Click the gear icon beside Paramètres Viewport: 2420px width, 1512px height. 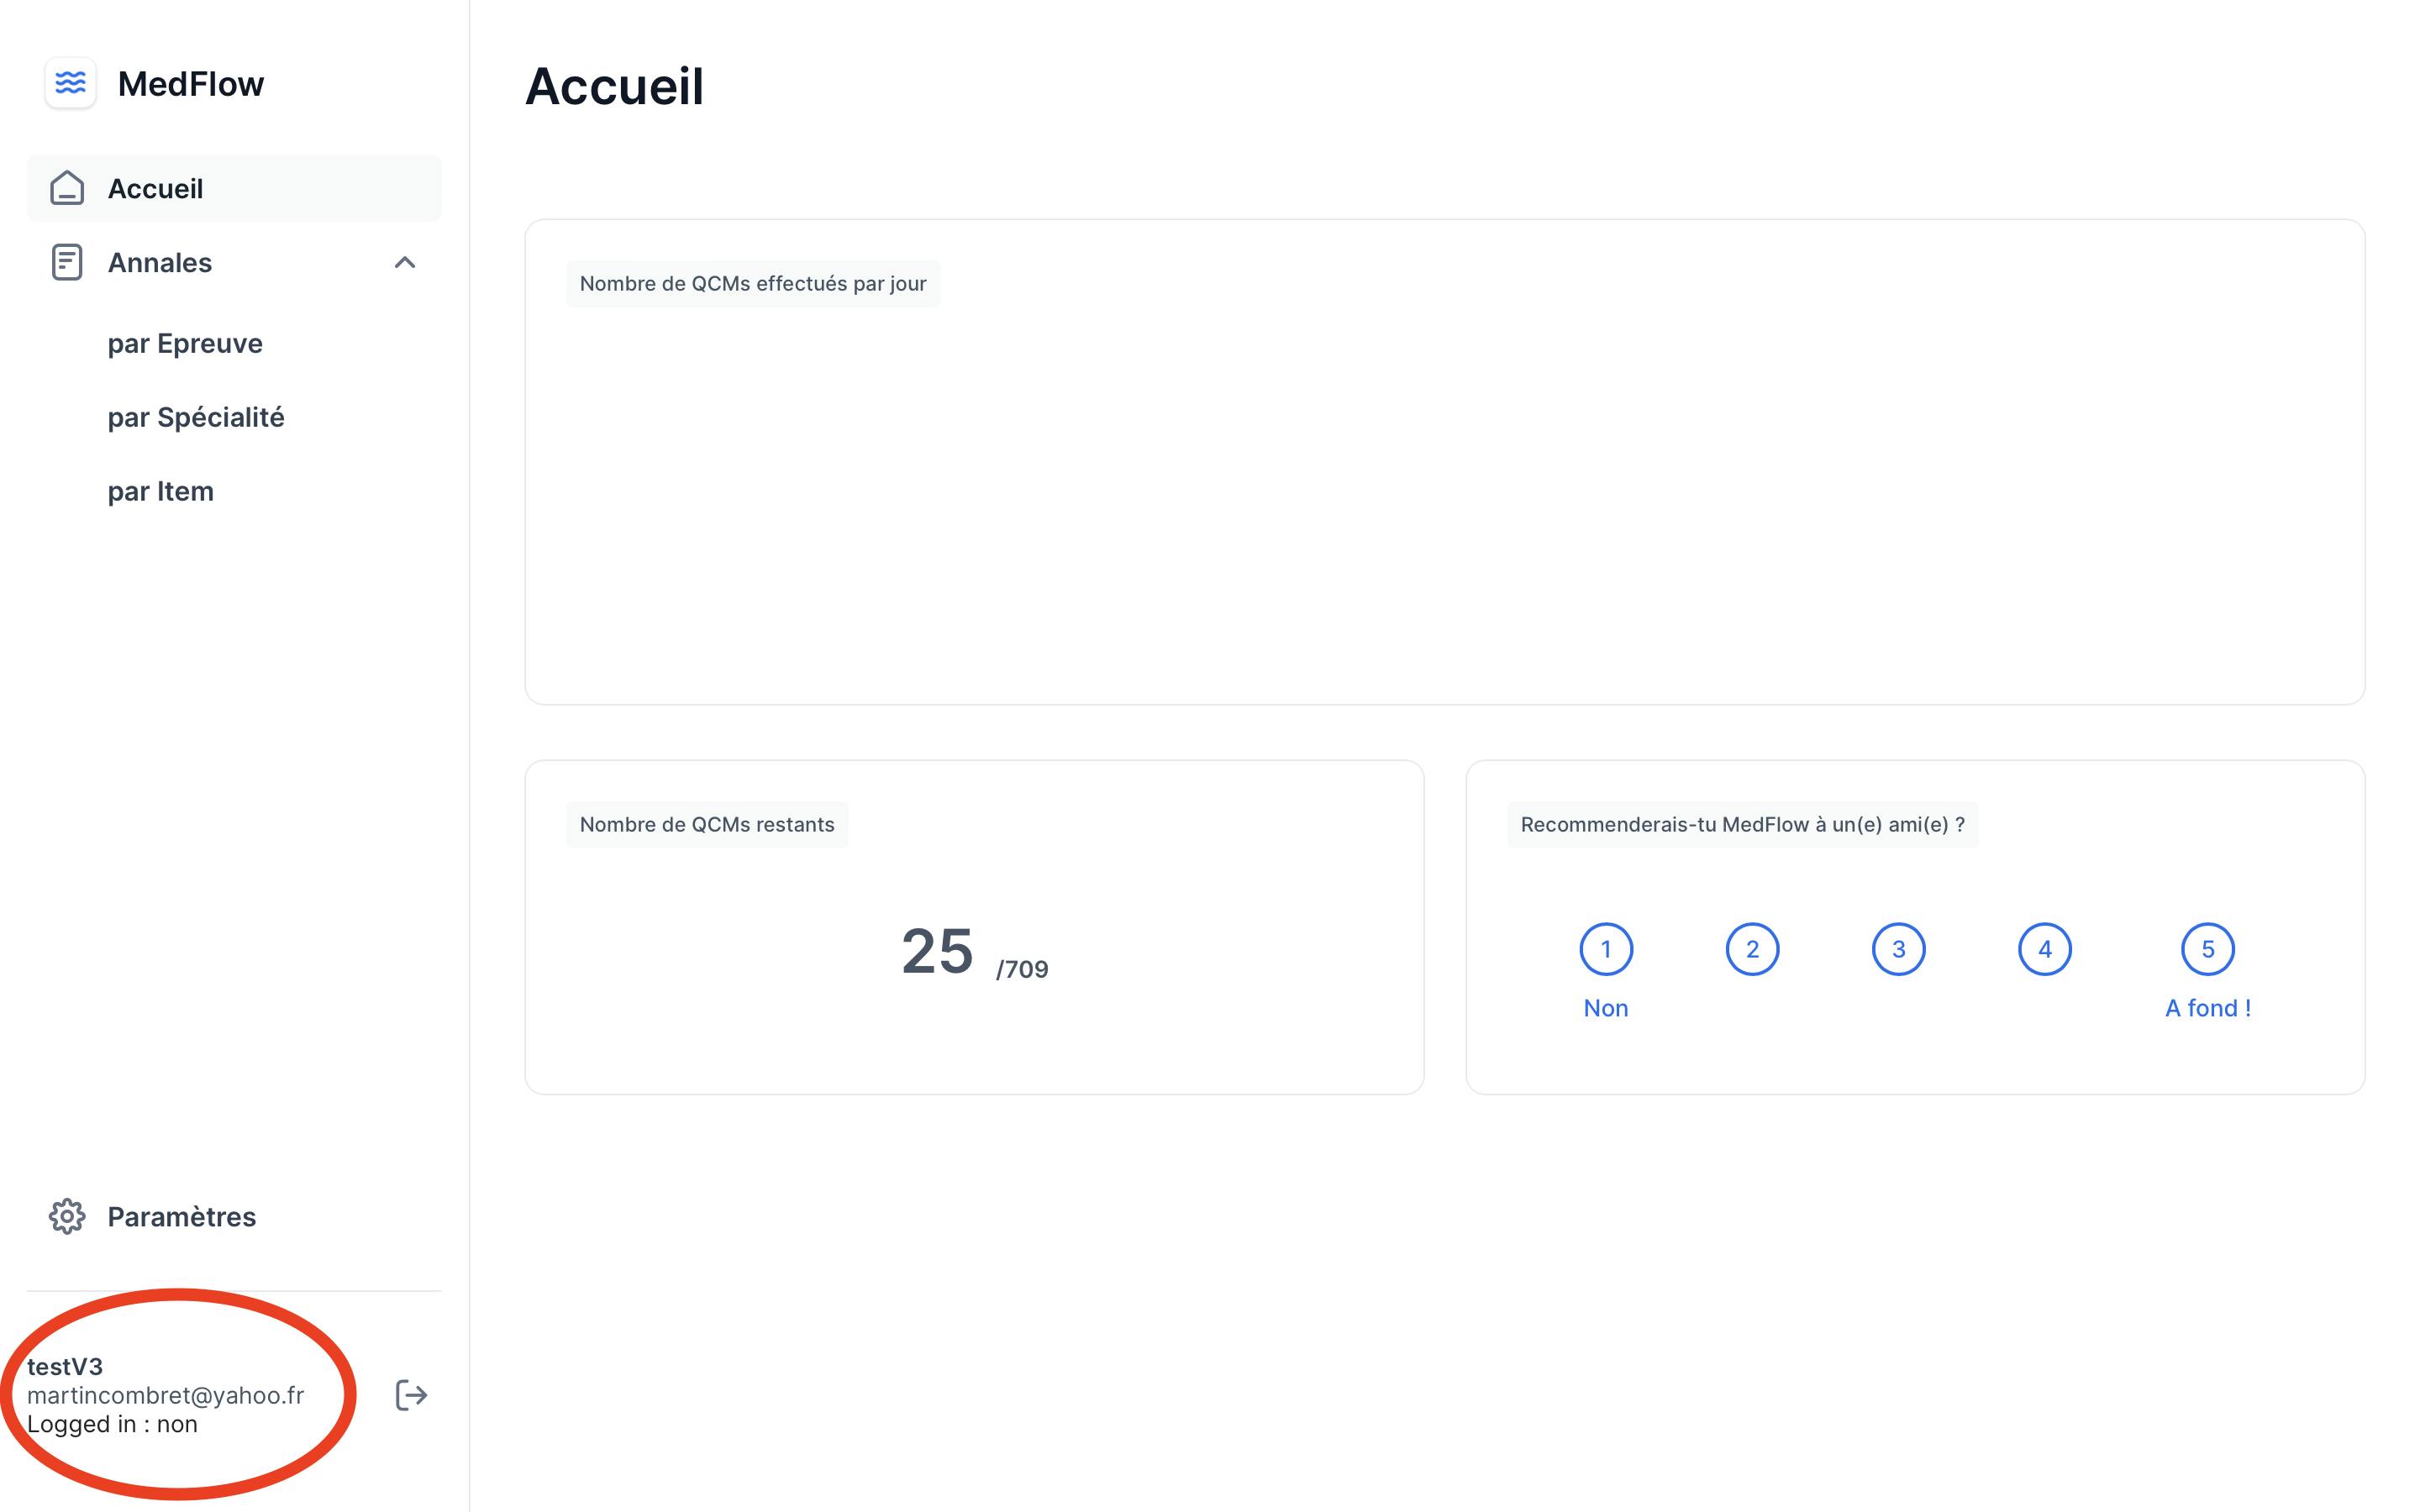point(67,1216)
